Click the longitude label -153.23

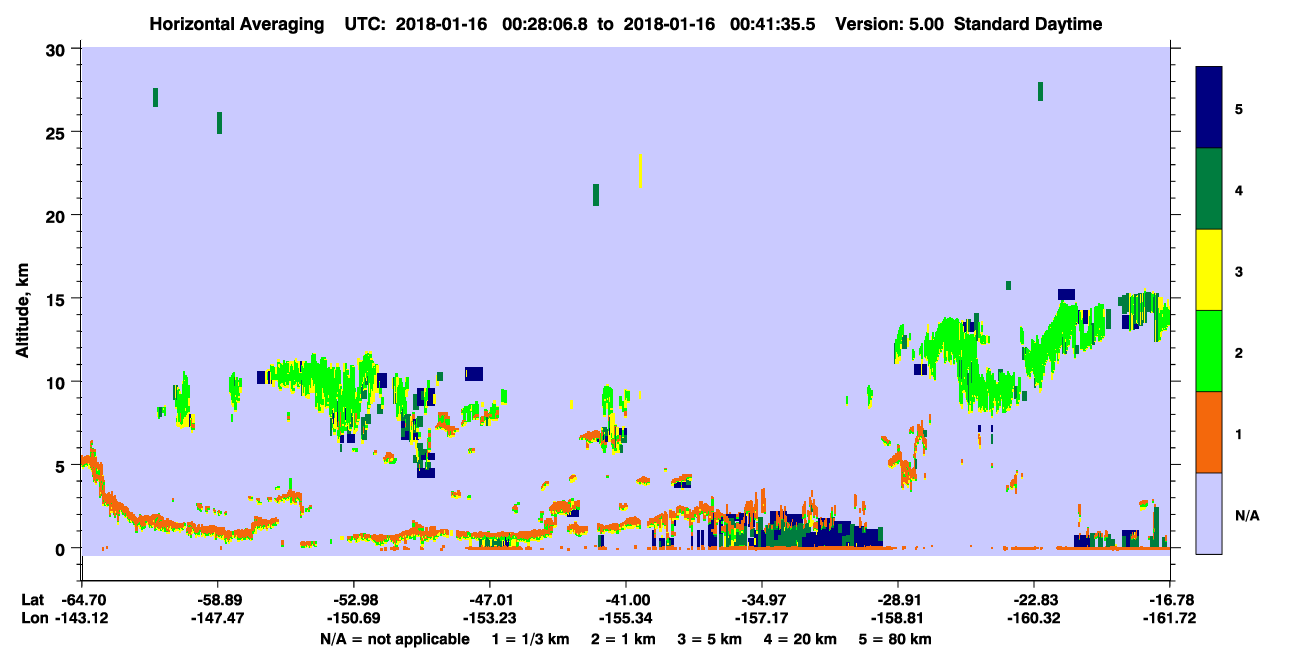(x=489, y=619)
